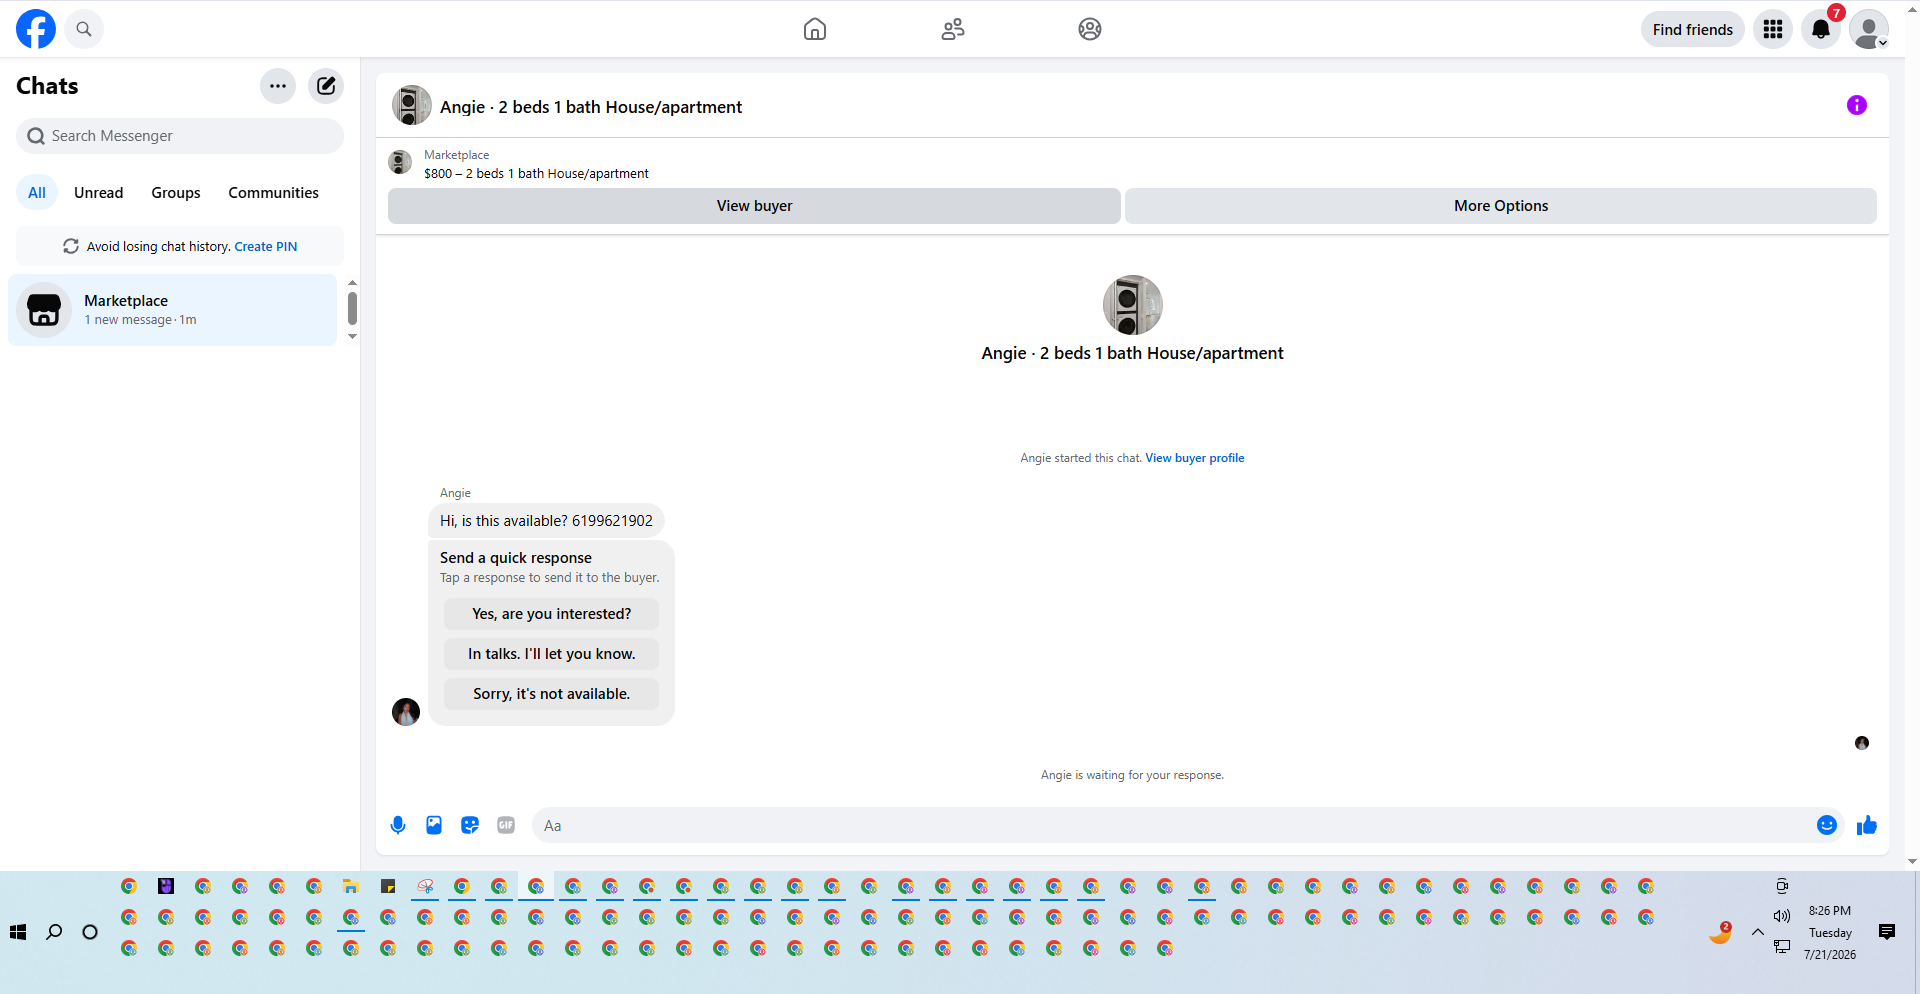Open the Windows Start menu
This screenshot has width=1920, height=994.
18,932
